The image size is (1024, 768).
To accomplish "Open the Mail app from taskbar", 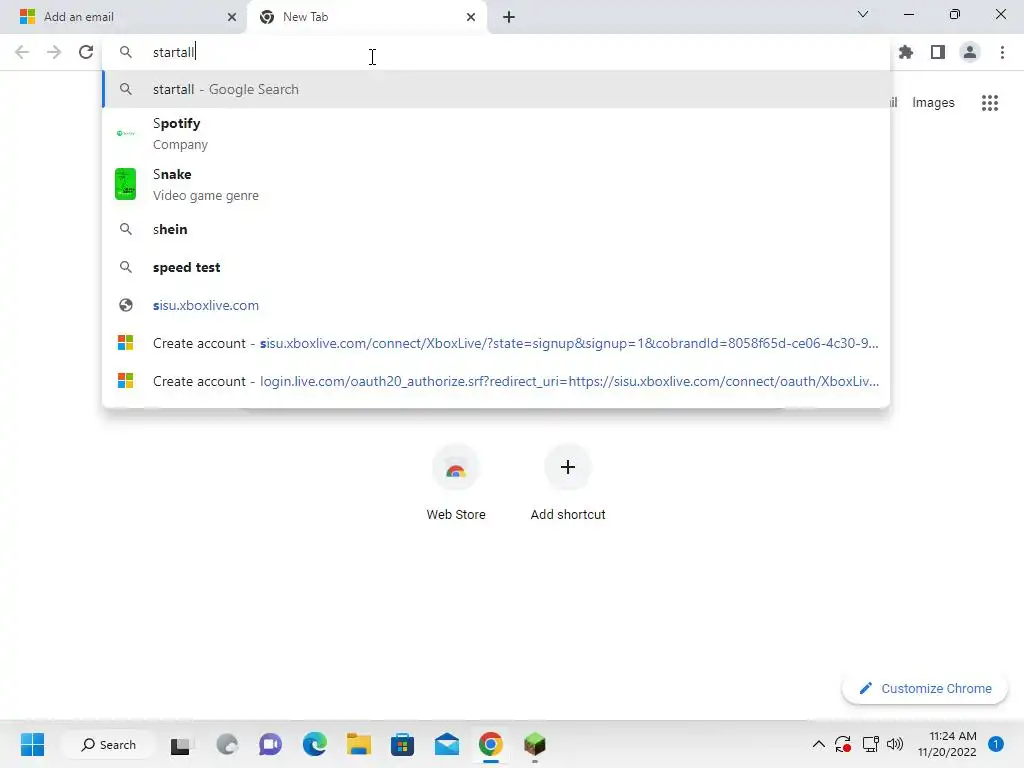I will click(447, 744).
